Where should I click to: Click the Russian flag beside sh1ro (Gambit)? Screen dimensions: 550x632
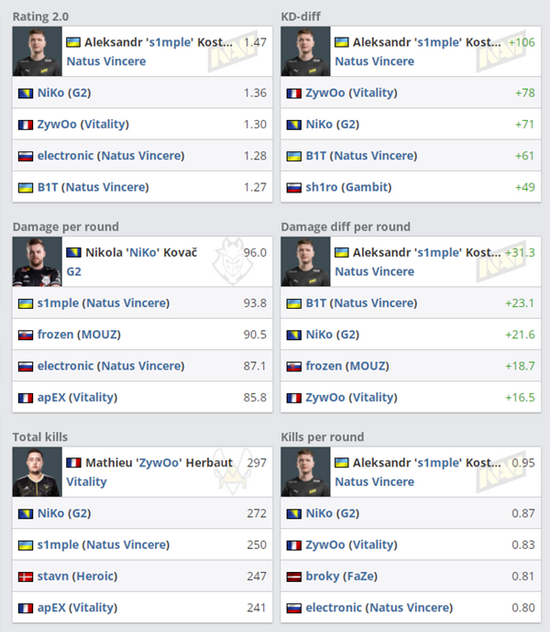pos(294,187)
